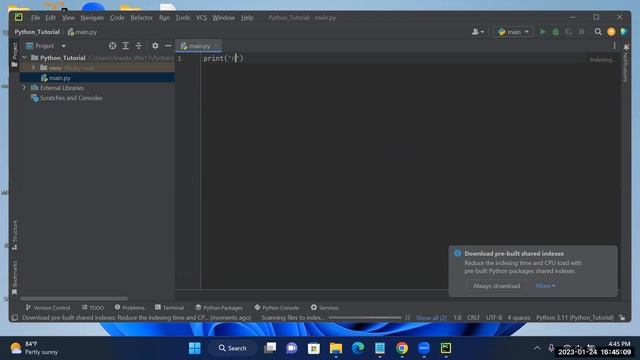Toggle read-only lock icon in status bar
The image size is (640, 360).
pyautogui.click(x=622, y=318)
